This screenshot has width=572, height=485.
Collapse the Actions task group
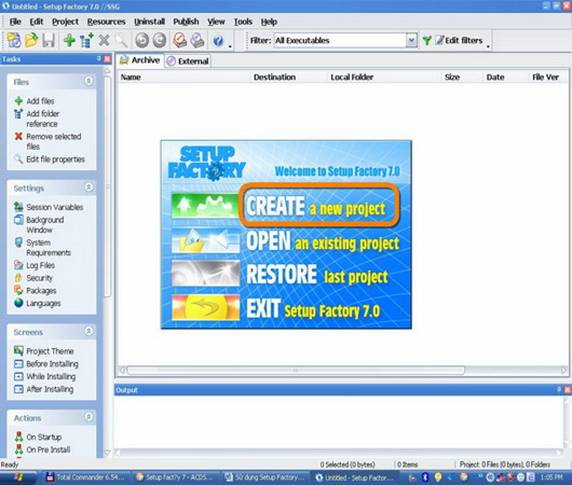coord(89,416)
